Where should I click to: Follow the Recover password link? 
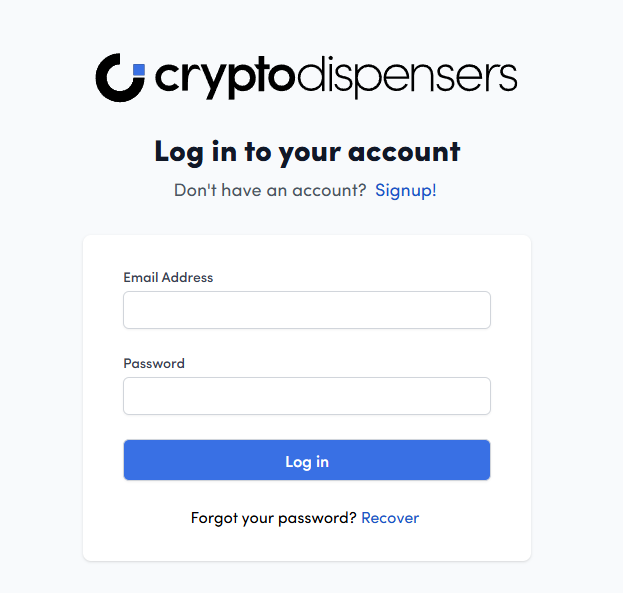390,518
